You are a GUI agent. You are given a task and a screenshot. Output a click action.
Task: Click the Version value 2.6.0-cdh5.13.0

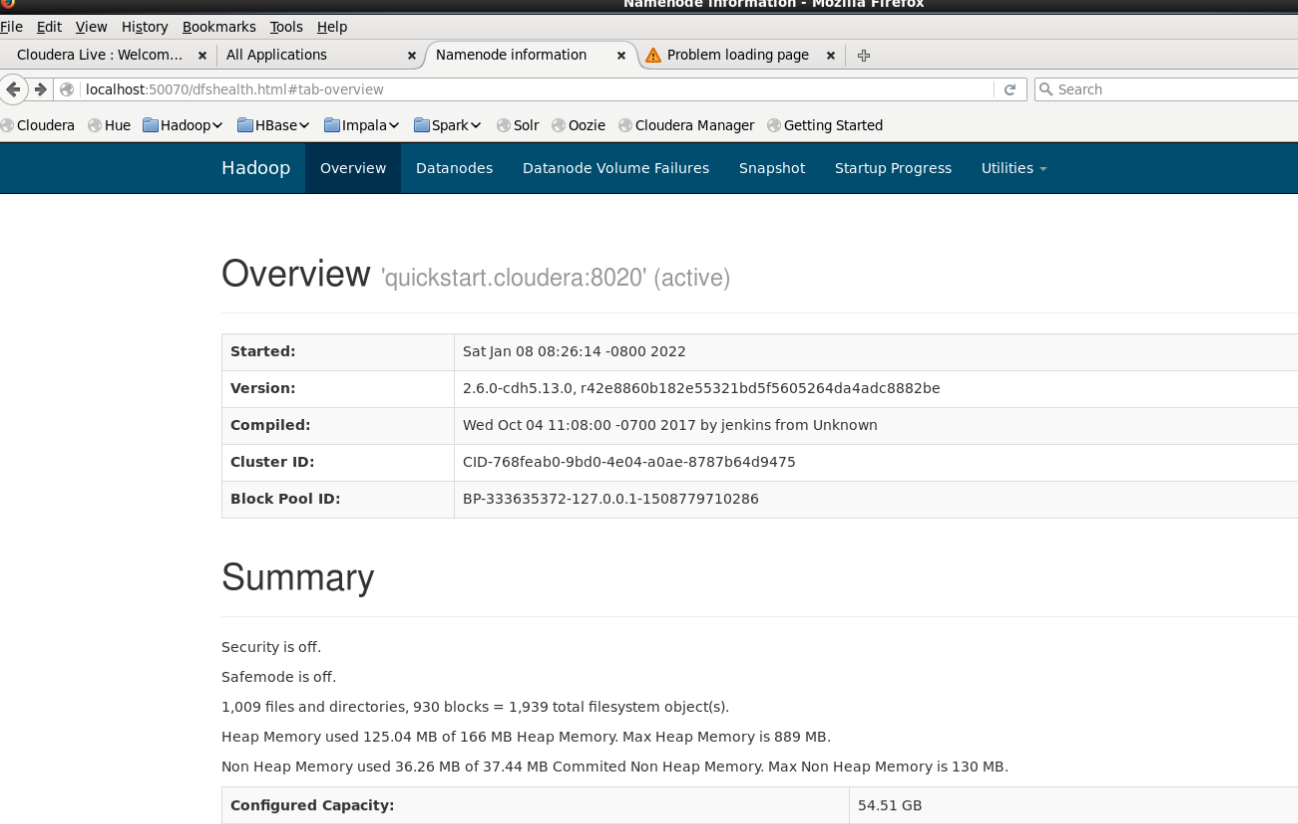701,388
